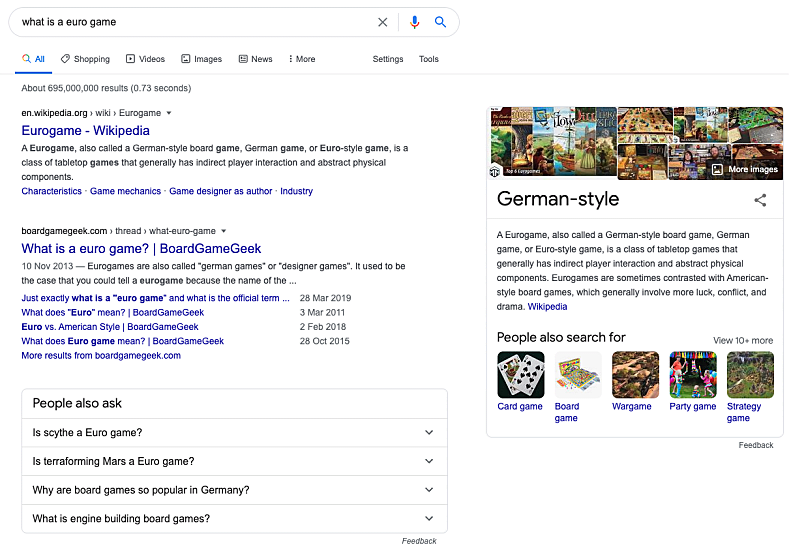Viewport: 789px width, 549px height.
Task: Submit search with magnifying glass icon
Action: pos(440,22)
